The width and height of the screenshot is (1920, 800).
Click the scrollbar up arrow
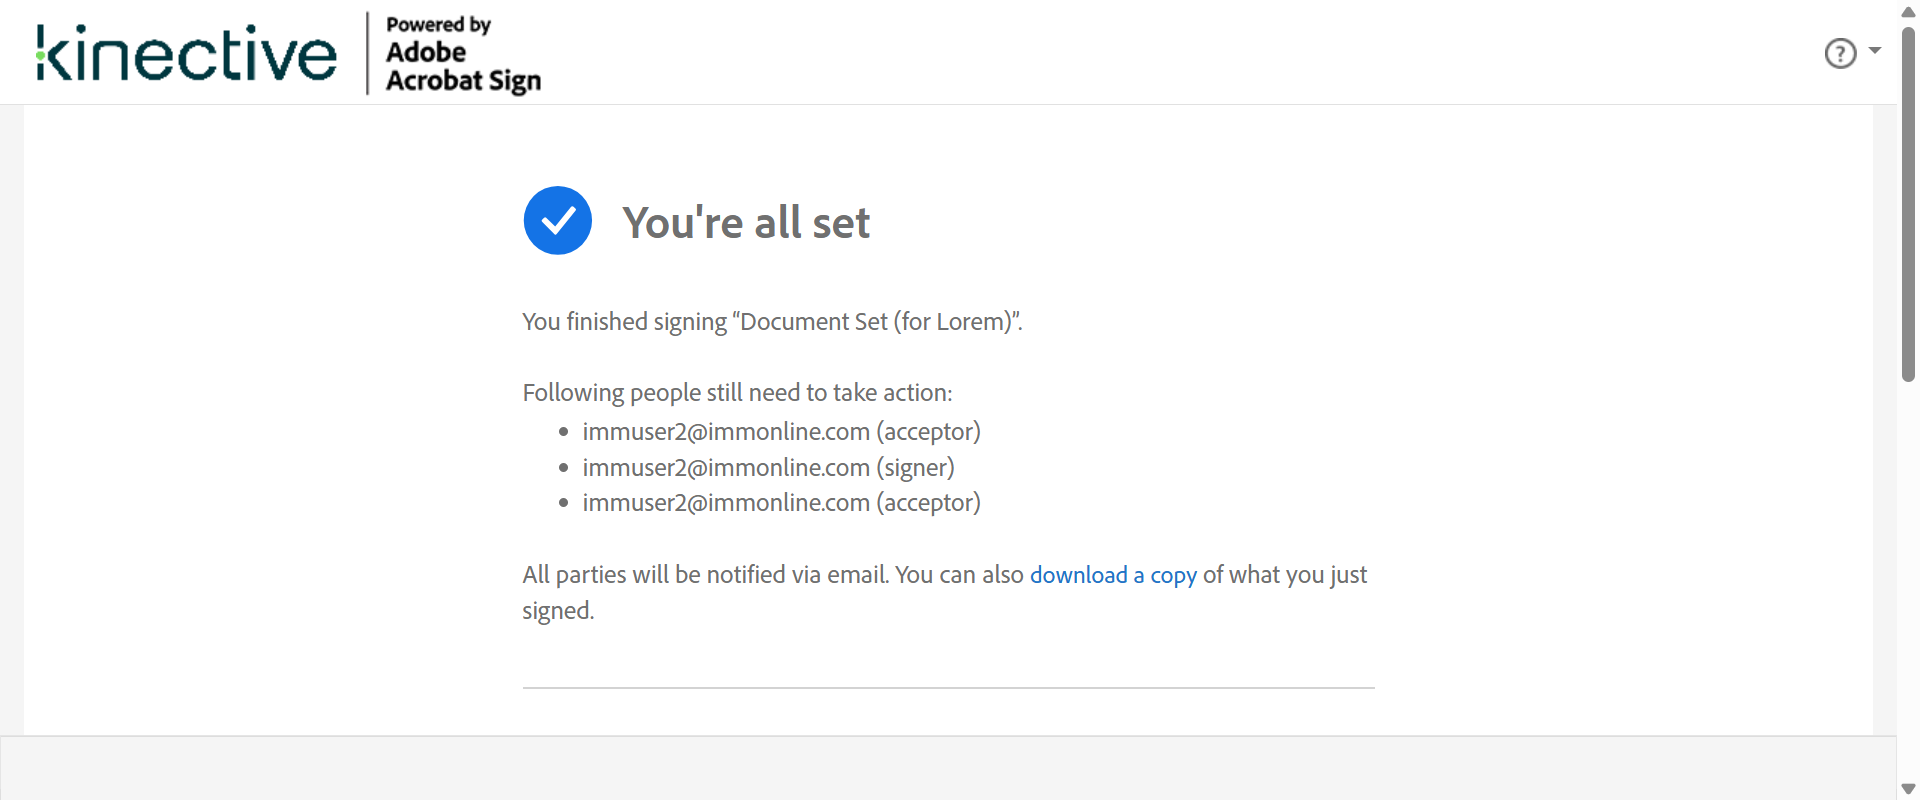(x=1908, y=11)
